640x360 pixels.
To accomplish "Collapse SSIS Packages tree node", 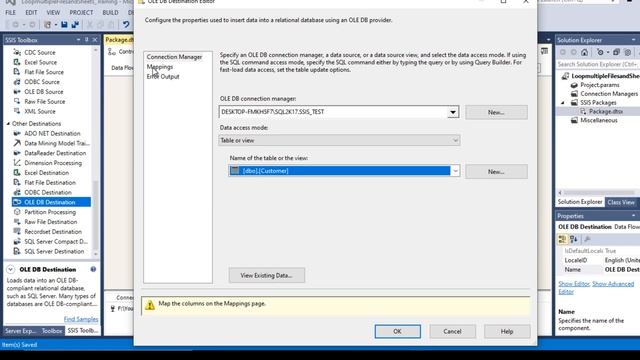I will click(563, 103).
